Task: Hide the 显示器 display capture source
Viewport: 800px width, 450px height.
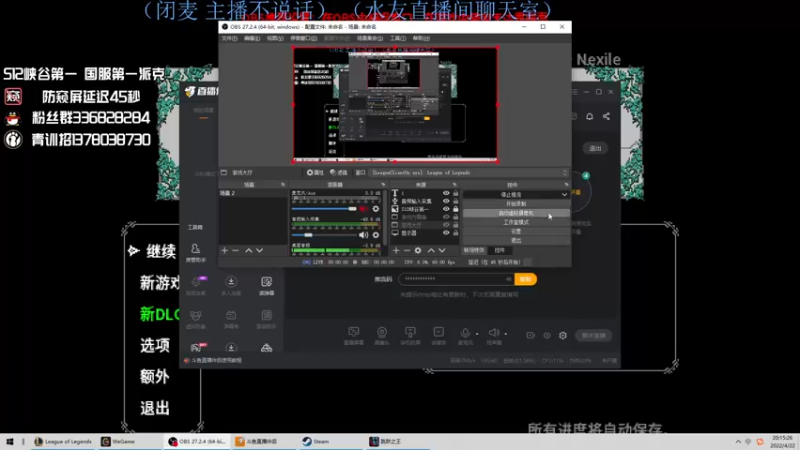Action: [x=446, y=233]
